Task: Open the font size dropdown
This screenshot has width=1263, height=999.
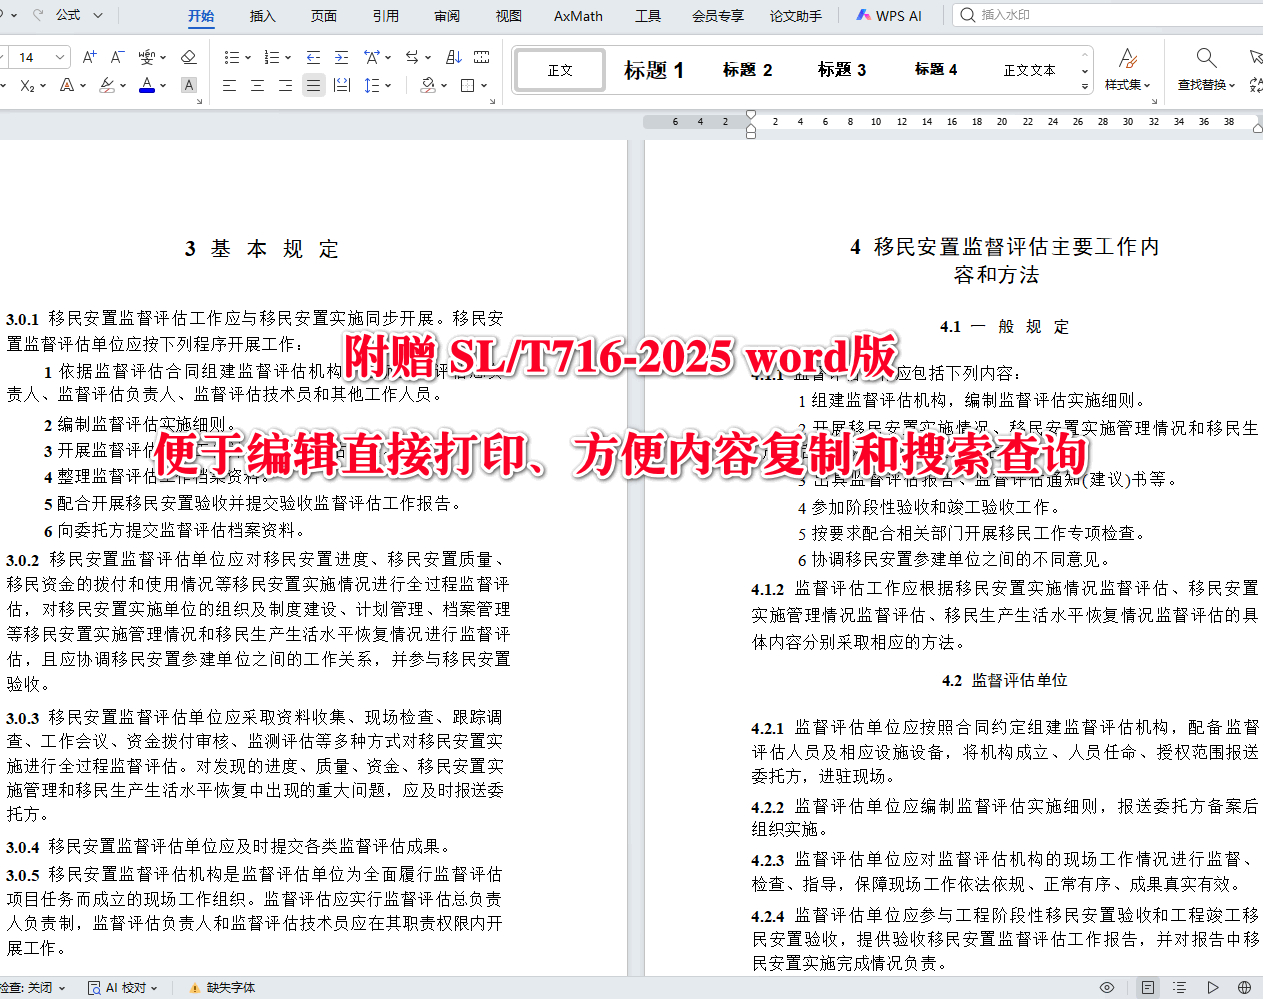Action: [59, 57]
